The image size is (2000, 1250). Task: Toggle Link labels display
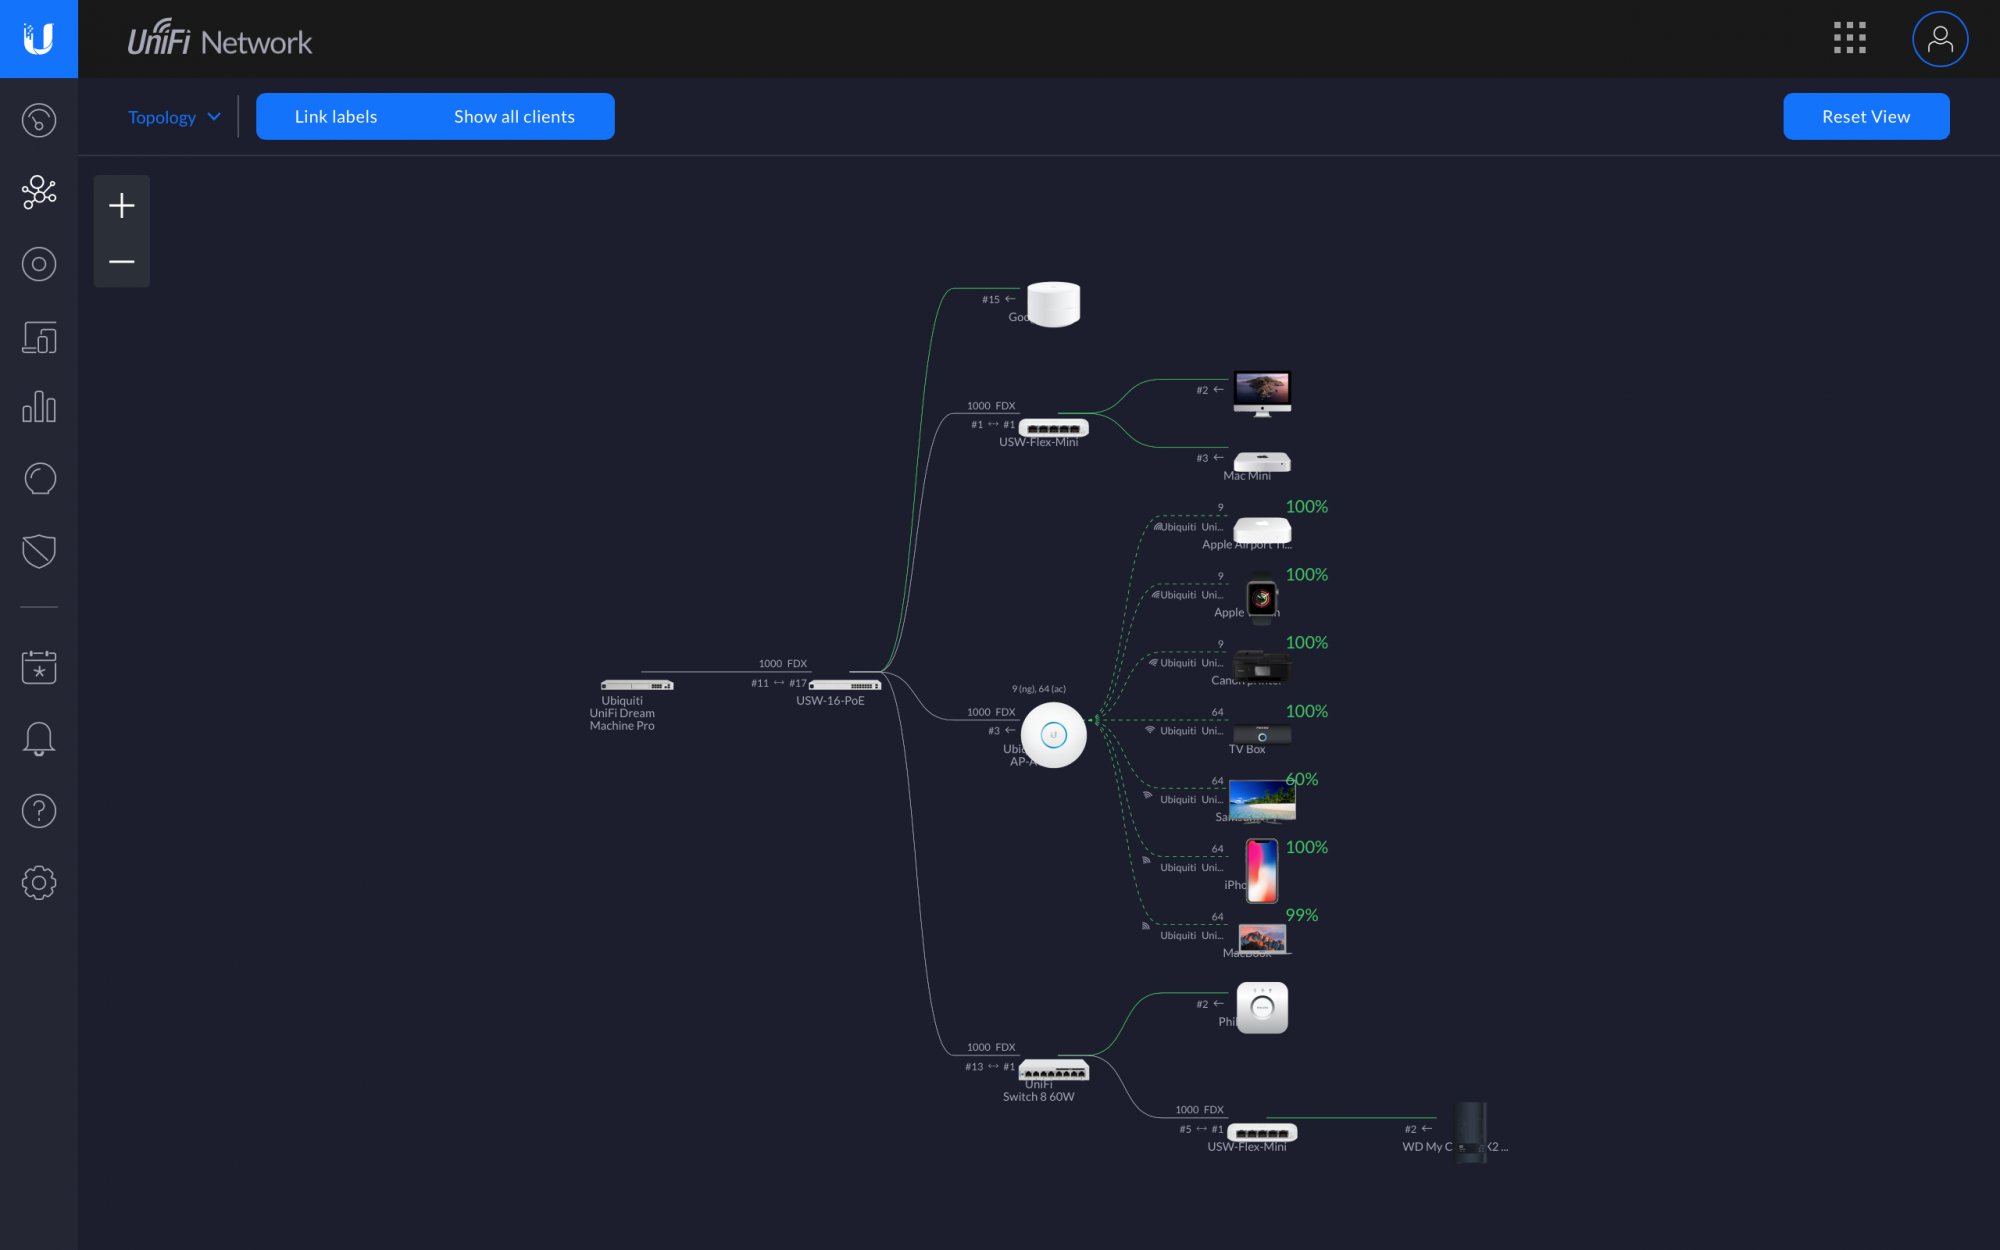(x=336, y=117)
